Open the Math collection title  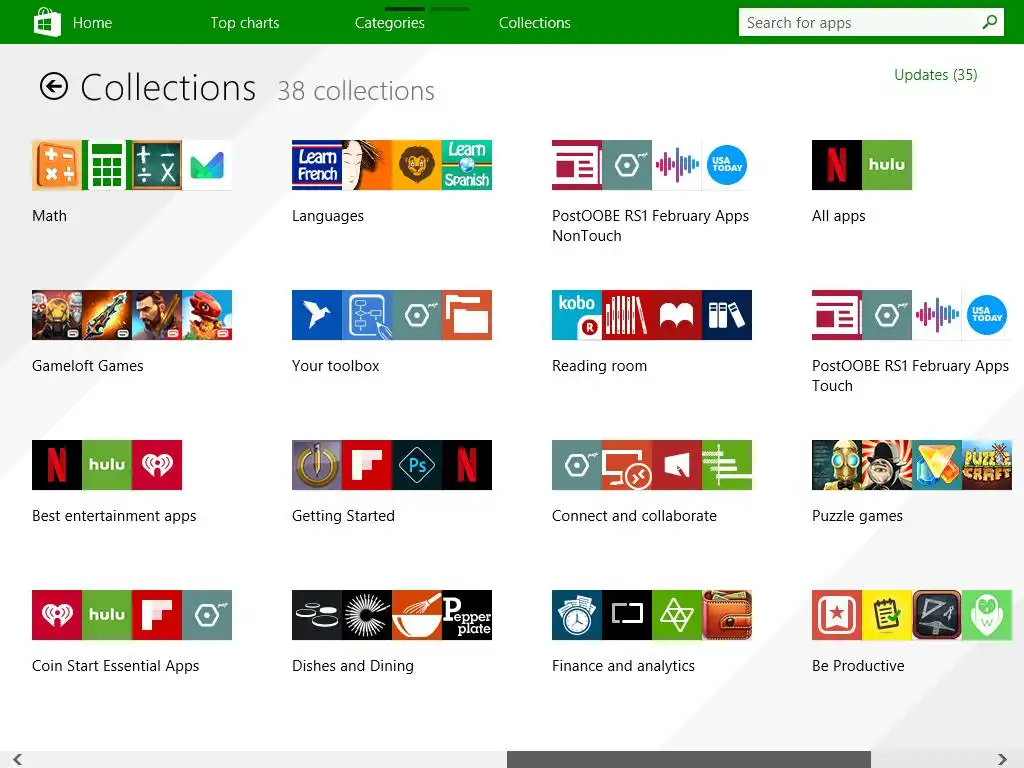(x=49, y=216)
